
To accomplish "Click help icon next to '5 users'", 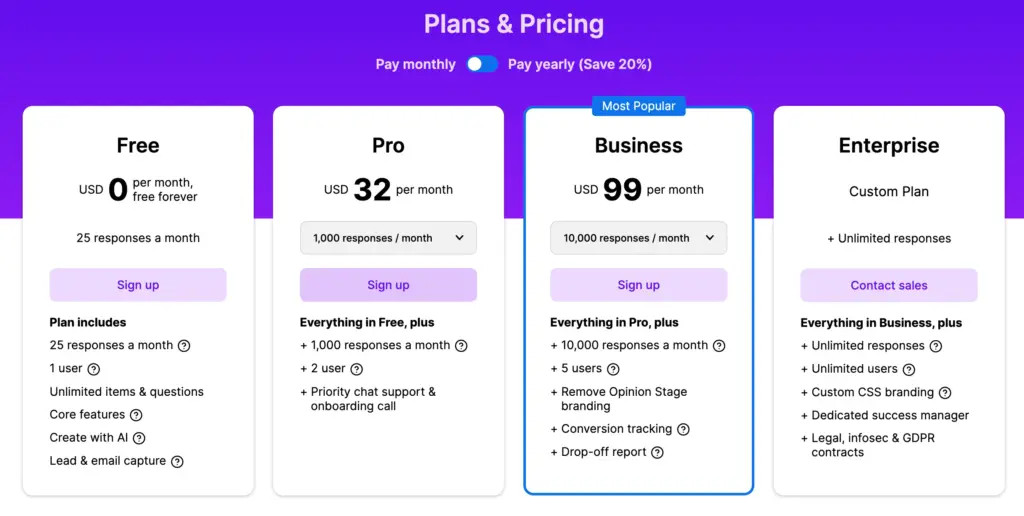I will pyautogui.click(x=613, y=369).
